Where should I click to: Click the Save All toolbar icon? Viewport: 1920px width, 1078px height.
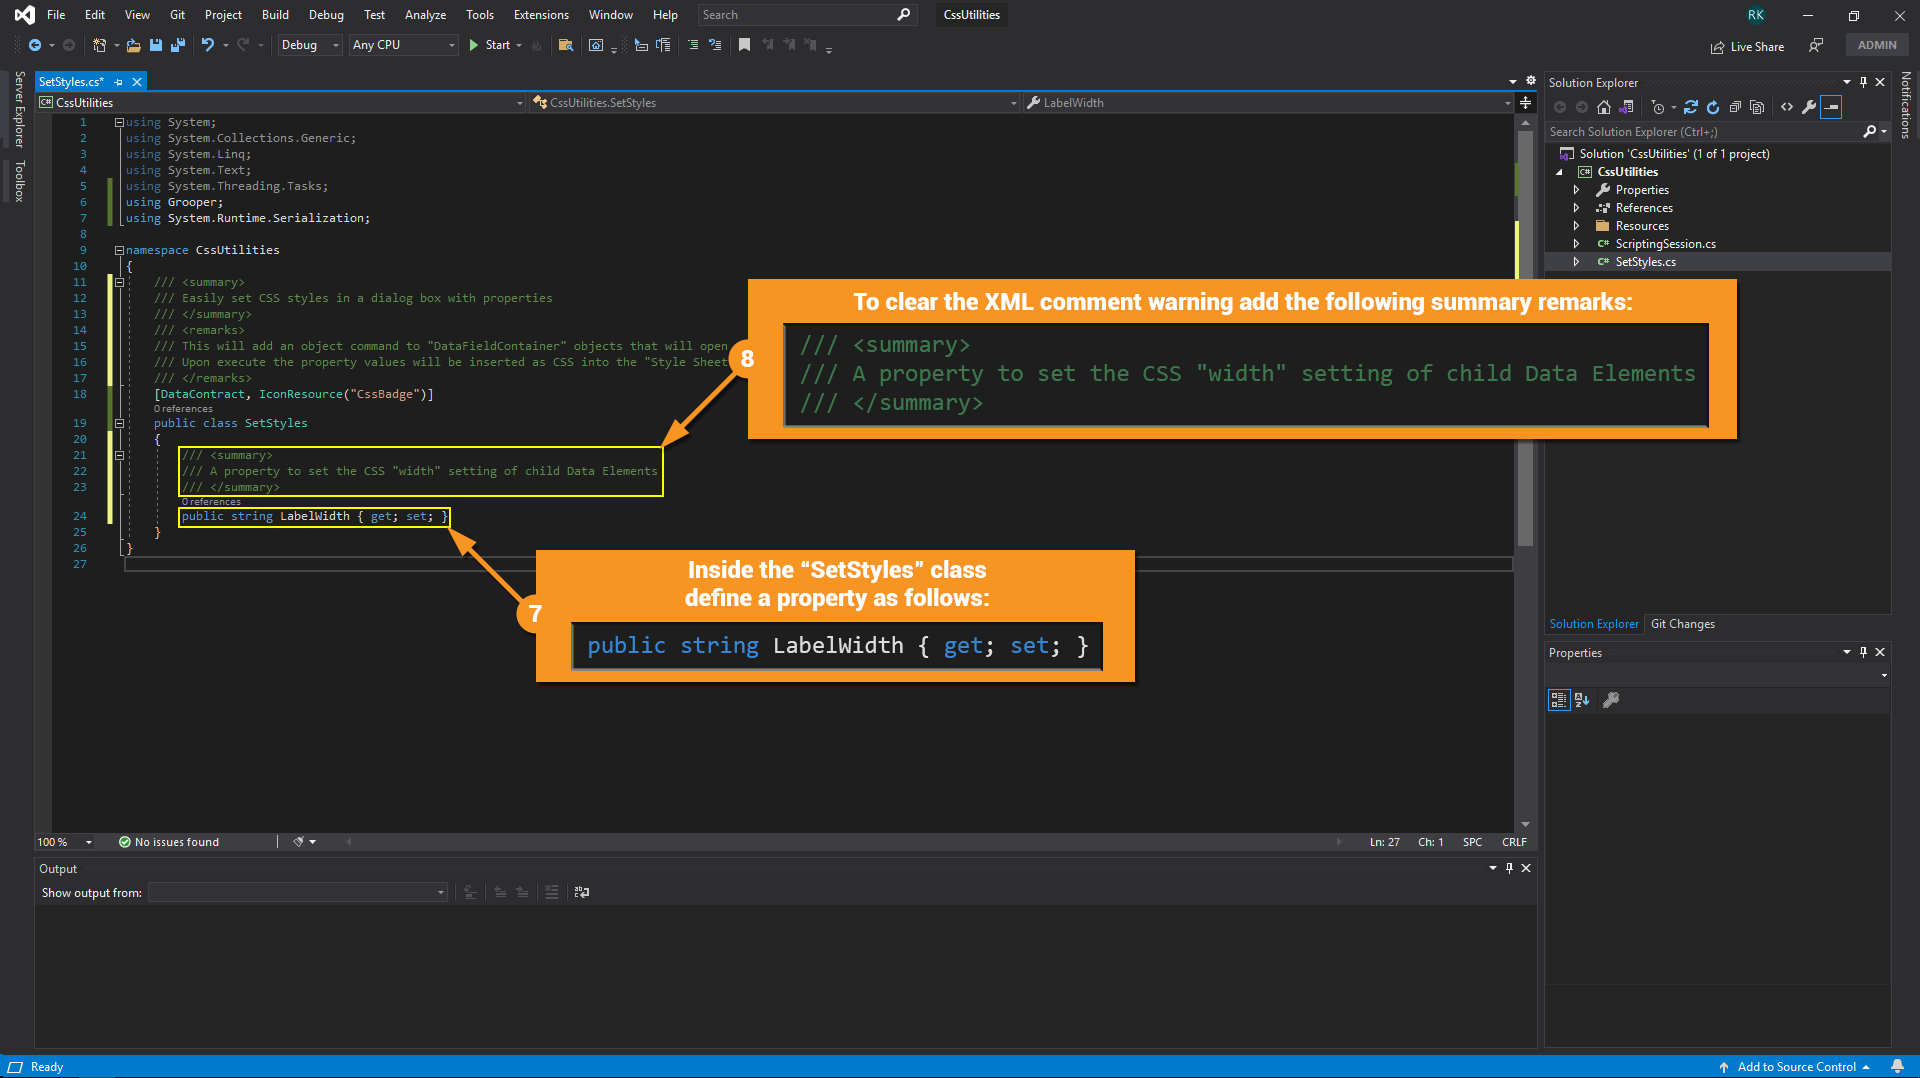(178, 45)
